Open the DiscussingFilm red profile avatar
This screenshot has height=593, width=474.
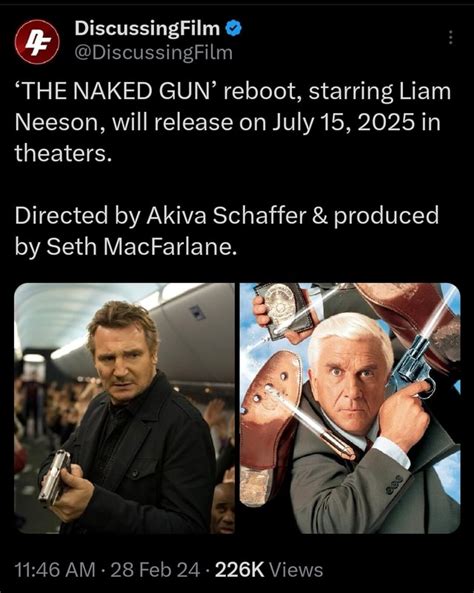[x=37, y=42]
